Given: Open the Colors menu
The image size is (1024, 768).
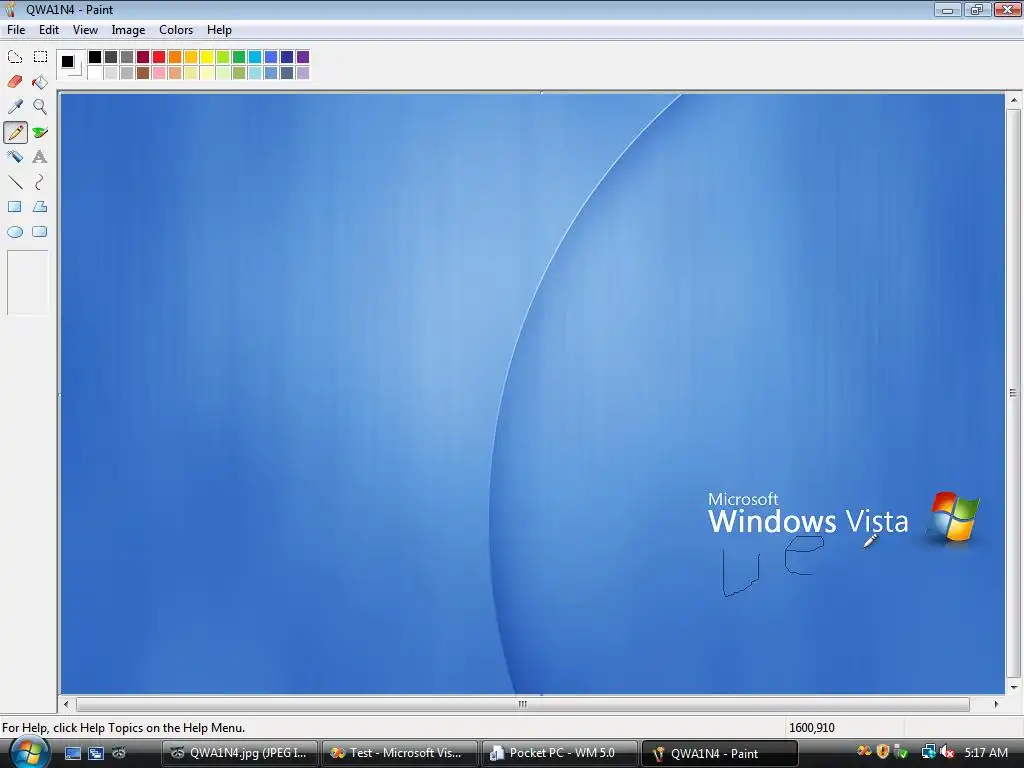Looking at the screenshot, I should [x=176, y=30].
